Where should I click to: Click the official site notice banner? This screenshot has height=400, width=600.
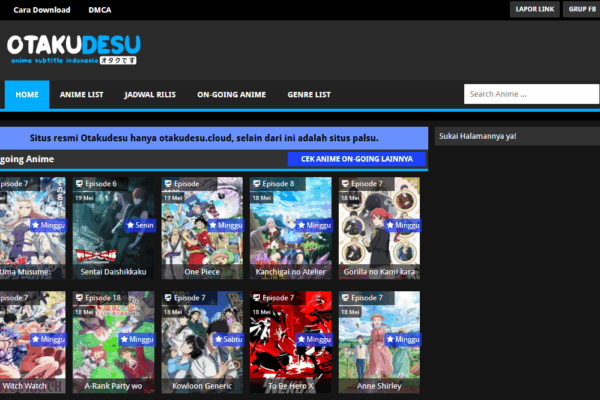coord(214,138)
